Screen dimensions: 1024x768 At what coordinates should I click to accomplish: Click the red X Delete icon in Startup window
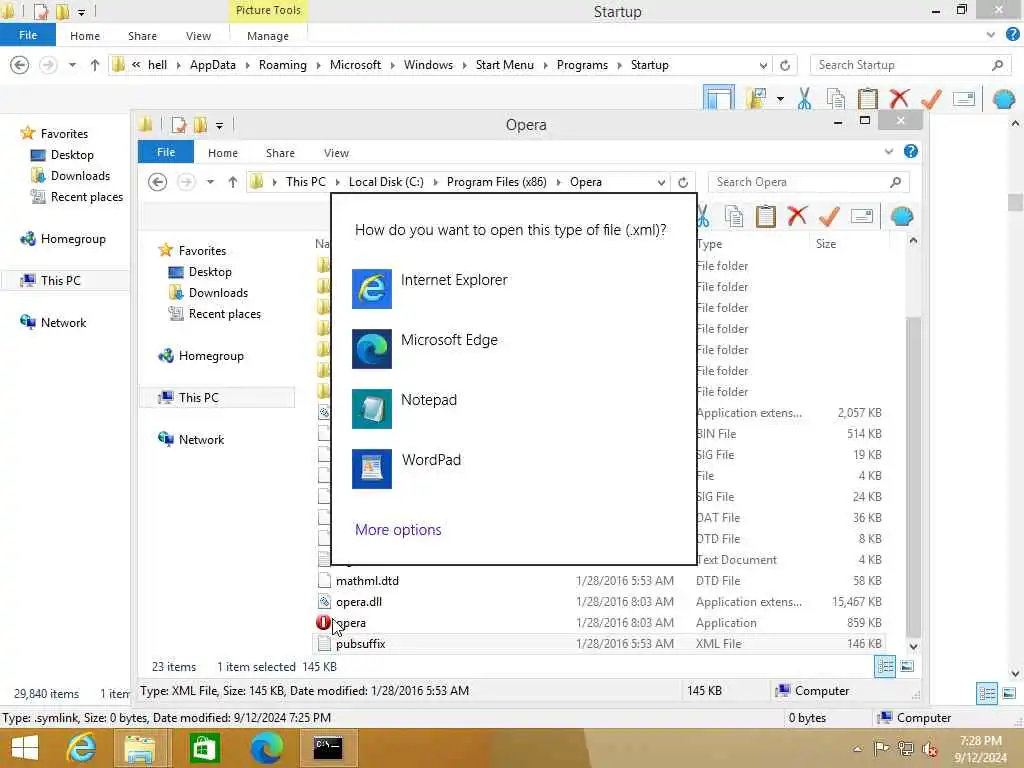pos(899,99)
